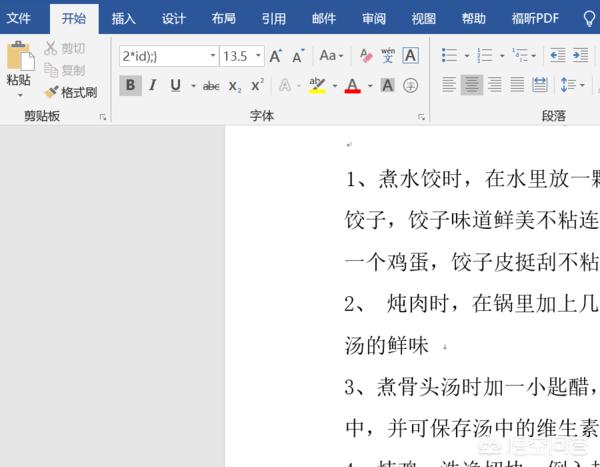The width and height of the screenshot is (600, 467).
Task: Toggle center alignment
Action: tap(471, 85)
